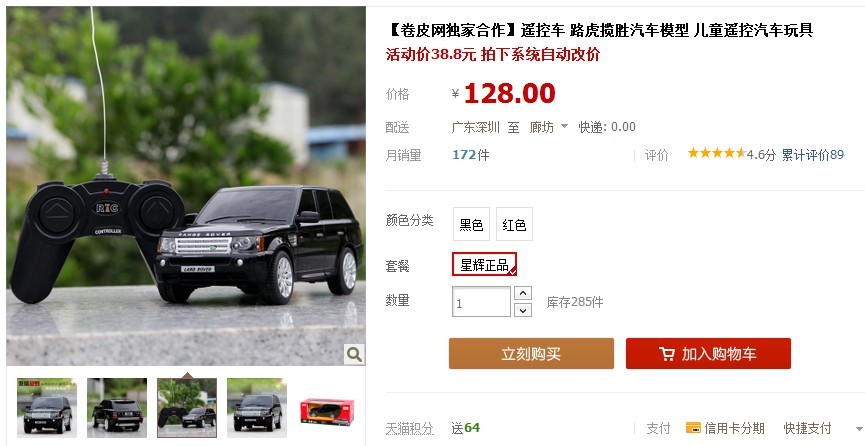View thumbnail of red boxed packaging

[x=327, y=411]
